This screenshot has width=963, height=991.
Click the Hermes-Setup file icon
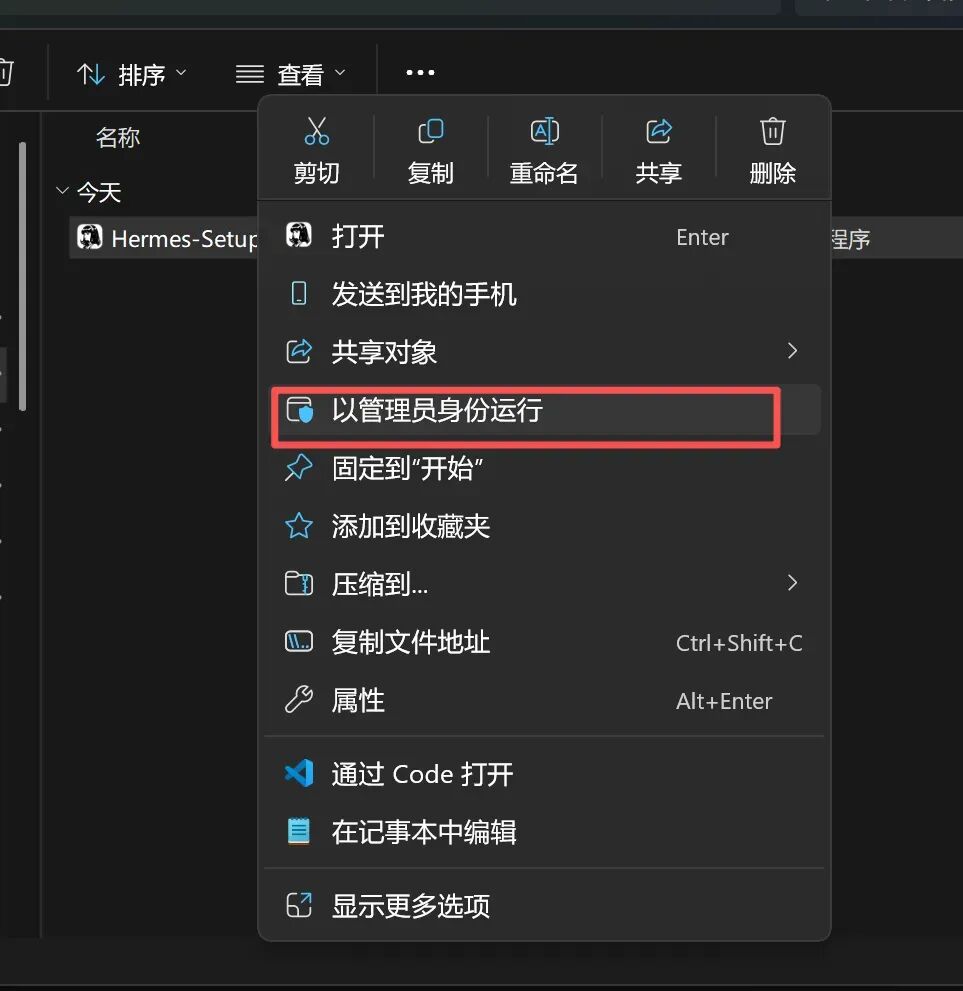click(x=89, y=237)
